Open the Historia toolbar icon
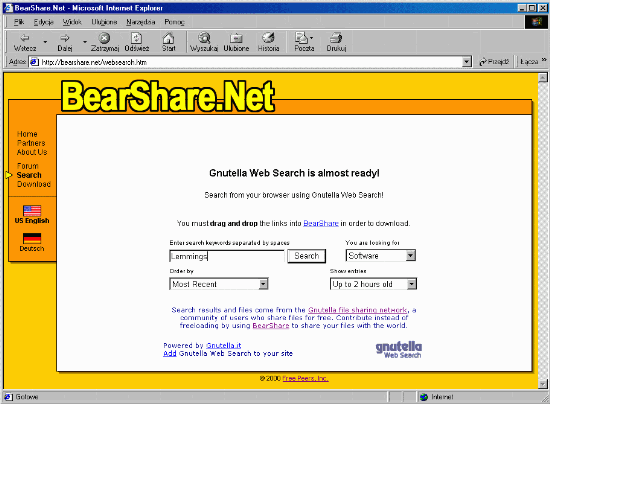The width and height of the screenshot is (640, 480). pyautogui.click(x=268, y=38)
